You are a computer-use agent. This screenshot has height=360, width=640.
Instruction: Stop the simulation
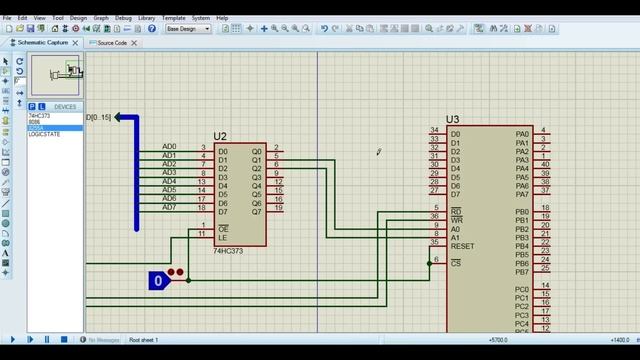click(64, 339)
